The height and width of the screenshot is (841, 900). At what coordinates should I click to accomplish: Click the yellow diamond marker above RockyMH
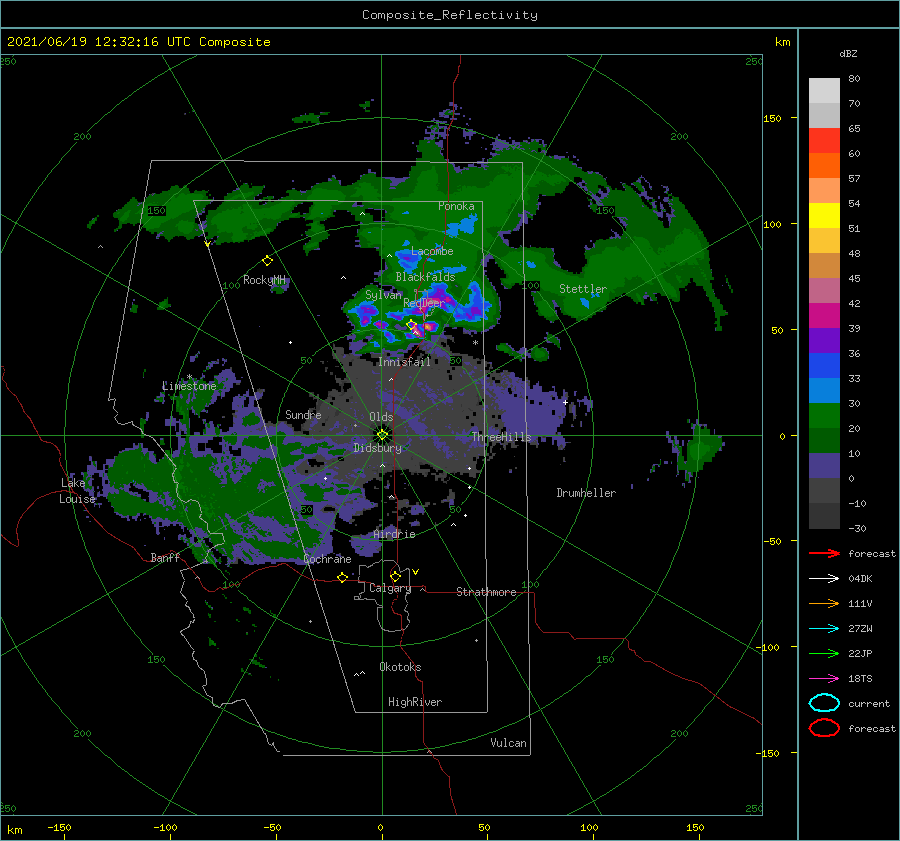pos(267,261)
